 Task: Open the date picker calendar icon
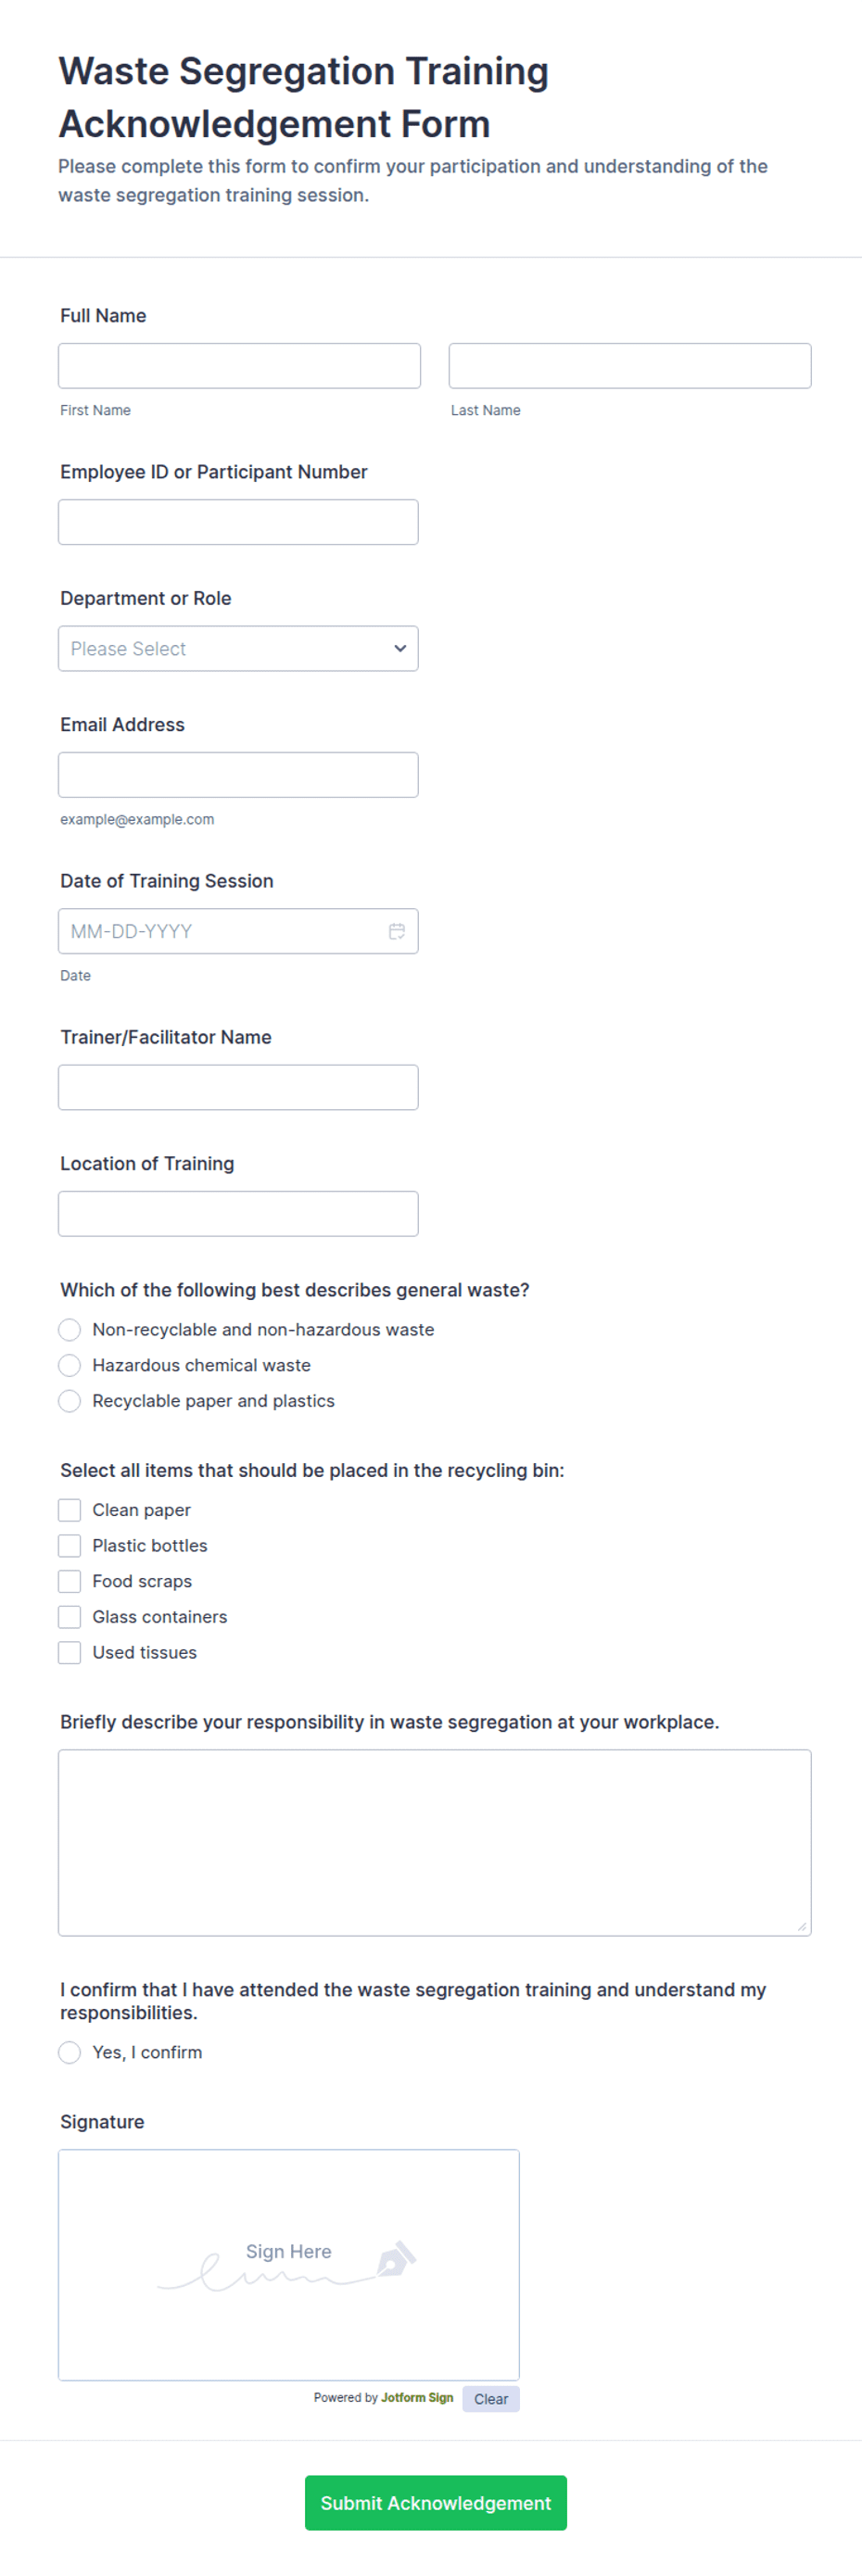[396, 931]
